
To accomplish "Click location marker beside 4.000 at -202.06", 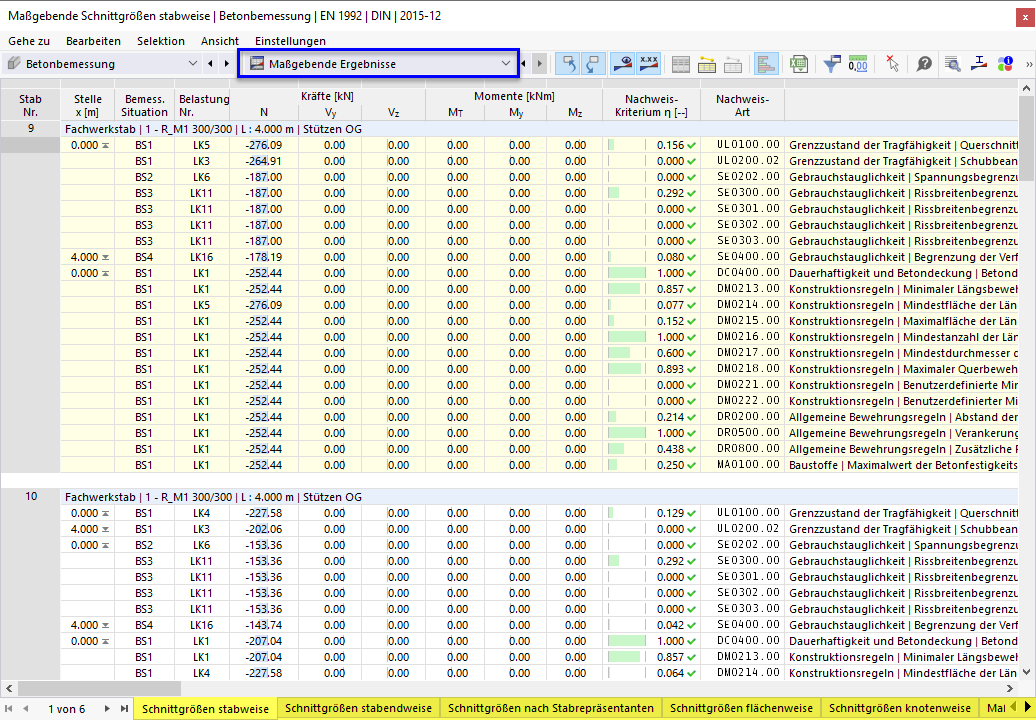I will pos(106,530).
